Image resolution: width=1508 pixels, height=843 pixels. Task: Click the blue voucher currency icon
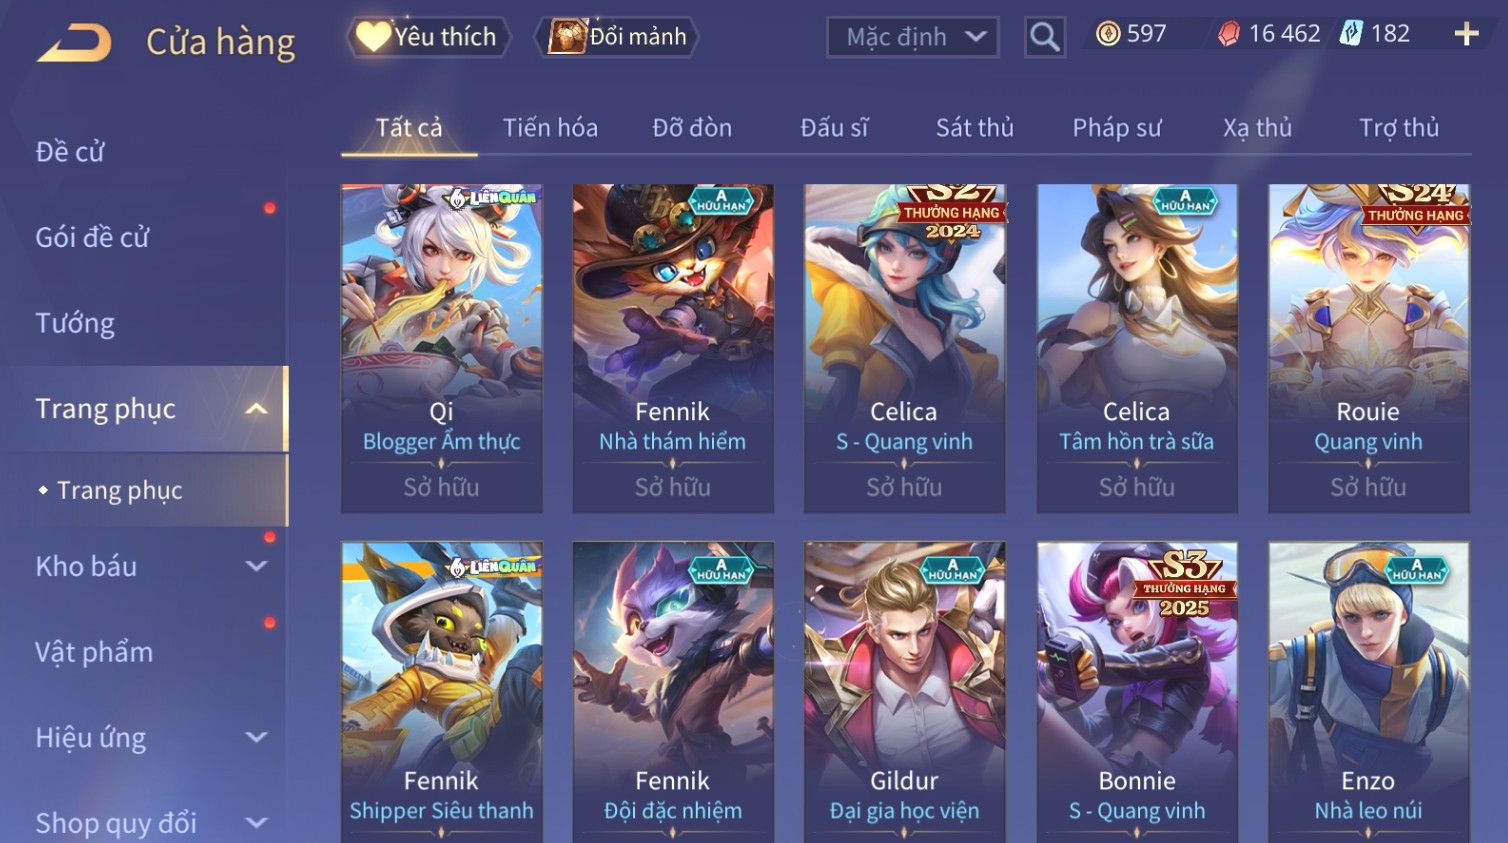pos(1351,34)
